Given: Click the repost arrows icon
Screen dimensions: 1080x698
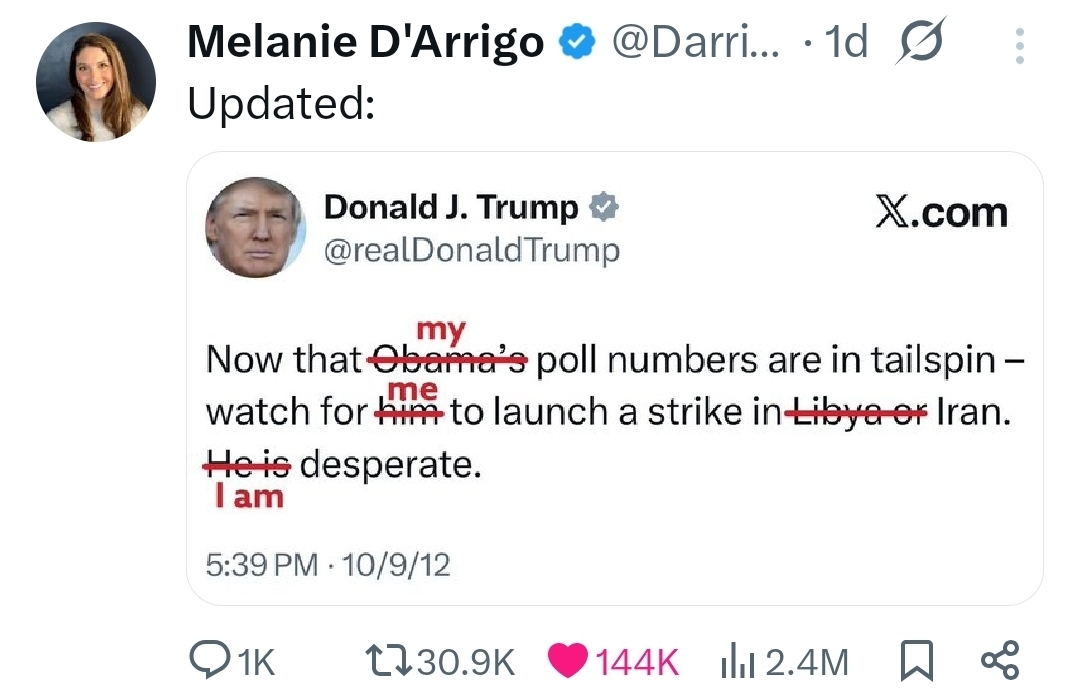Looking at the screenshot, I should [388, 660].
